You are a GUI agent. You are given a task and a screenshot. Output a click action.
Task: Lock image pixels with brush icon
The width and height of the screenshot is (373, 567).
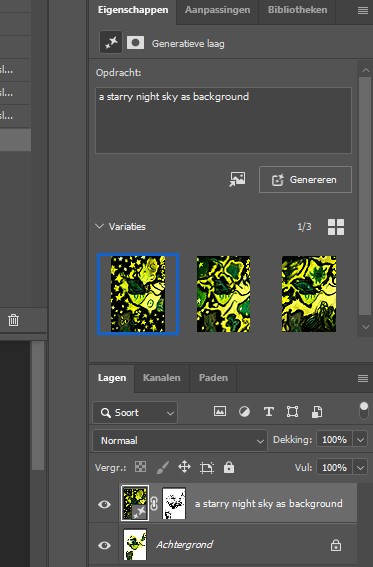(163, 467)
